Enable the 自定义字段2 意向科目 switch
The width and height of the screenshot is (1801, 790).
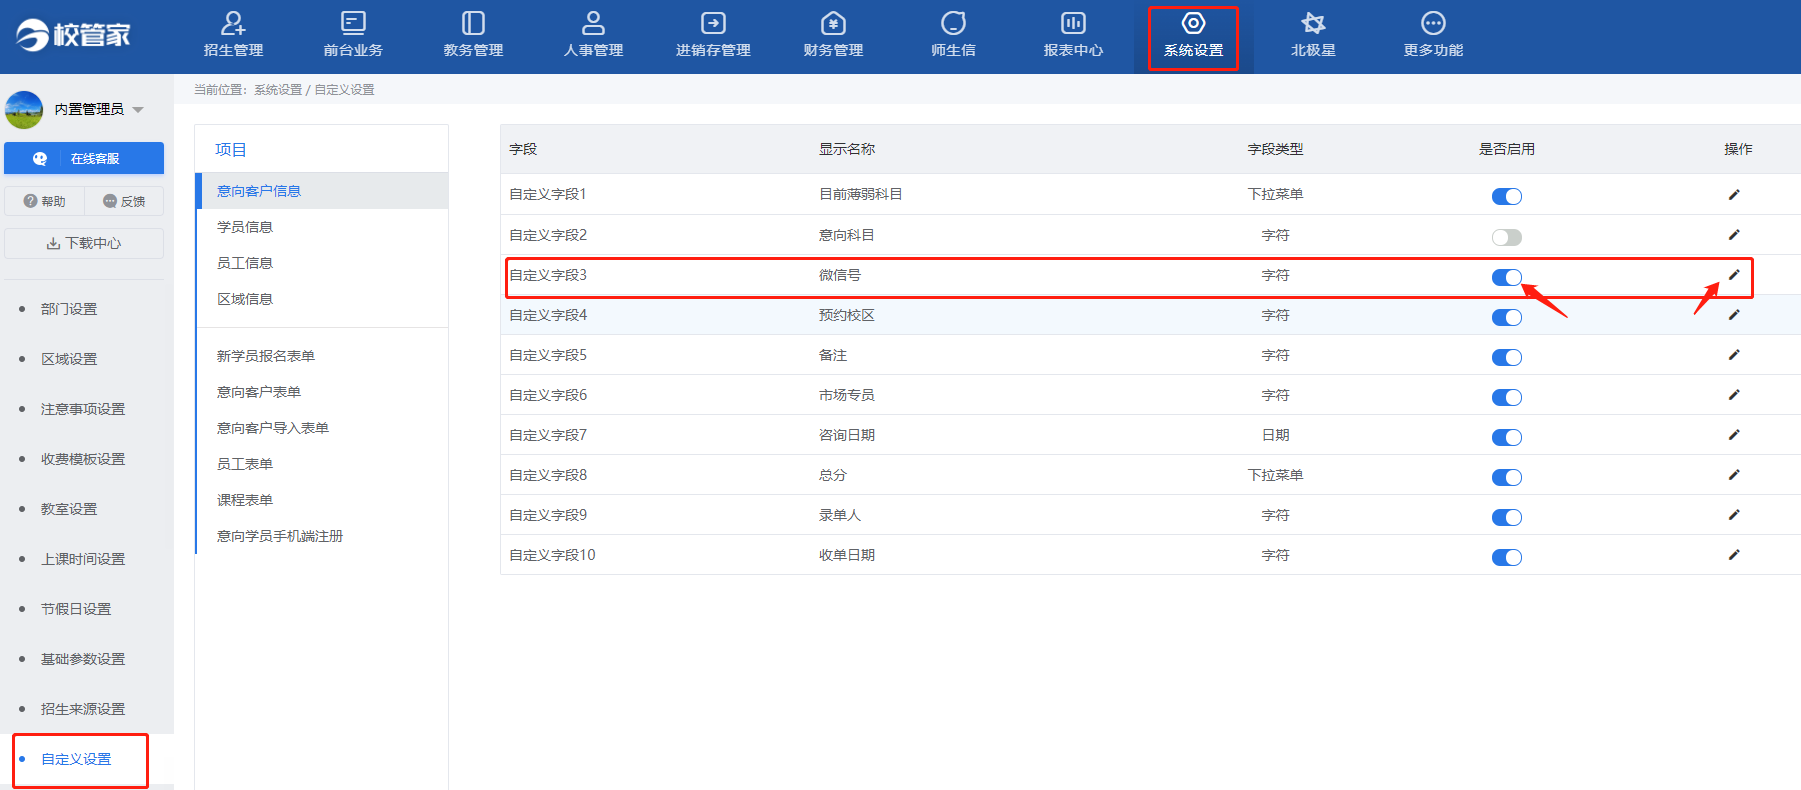(1507, 237)
